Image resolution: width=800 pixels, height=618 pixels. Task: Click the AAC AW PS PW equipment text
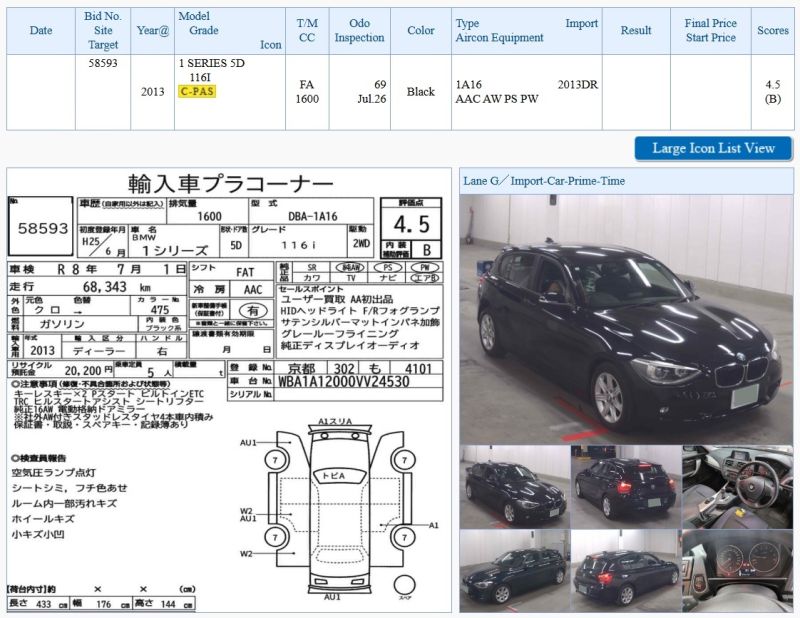[x=497, y=99]
